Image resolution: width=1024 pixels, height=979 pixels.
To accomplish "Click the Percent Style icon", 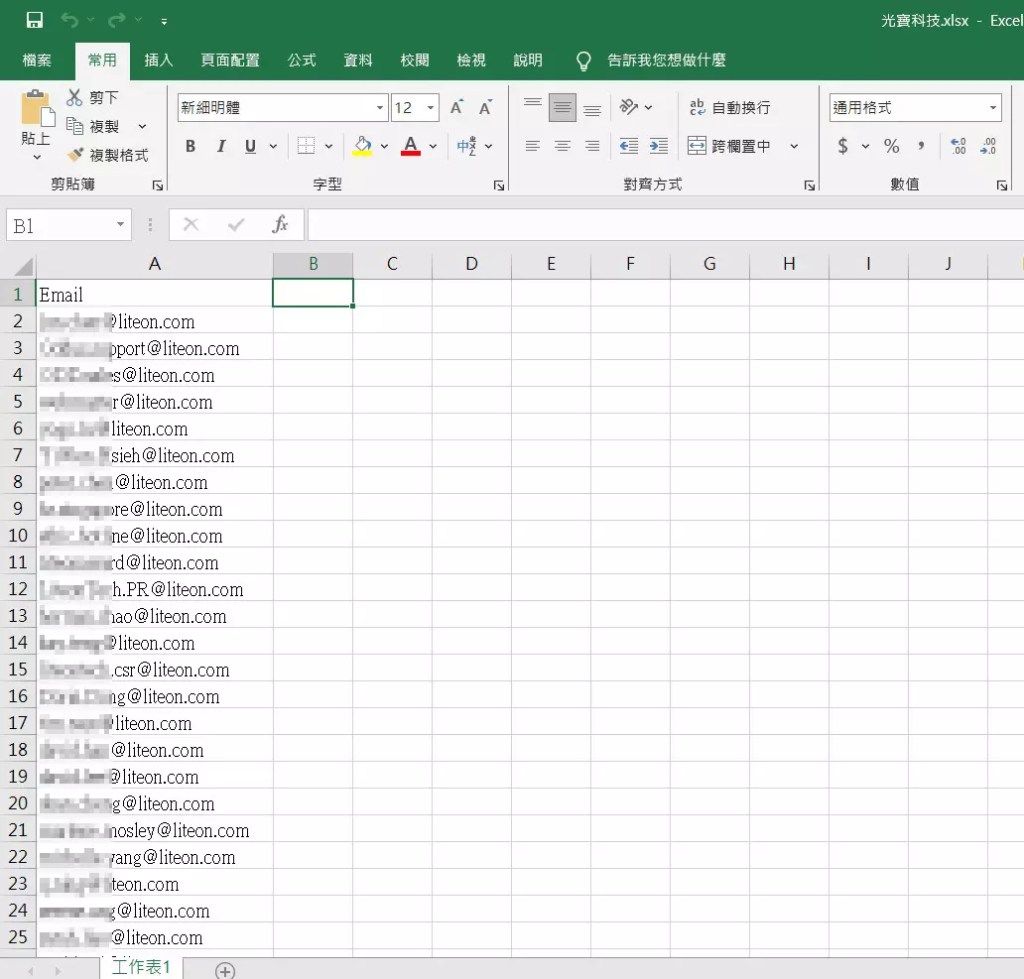I will click(x=891, y=146).
